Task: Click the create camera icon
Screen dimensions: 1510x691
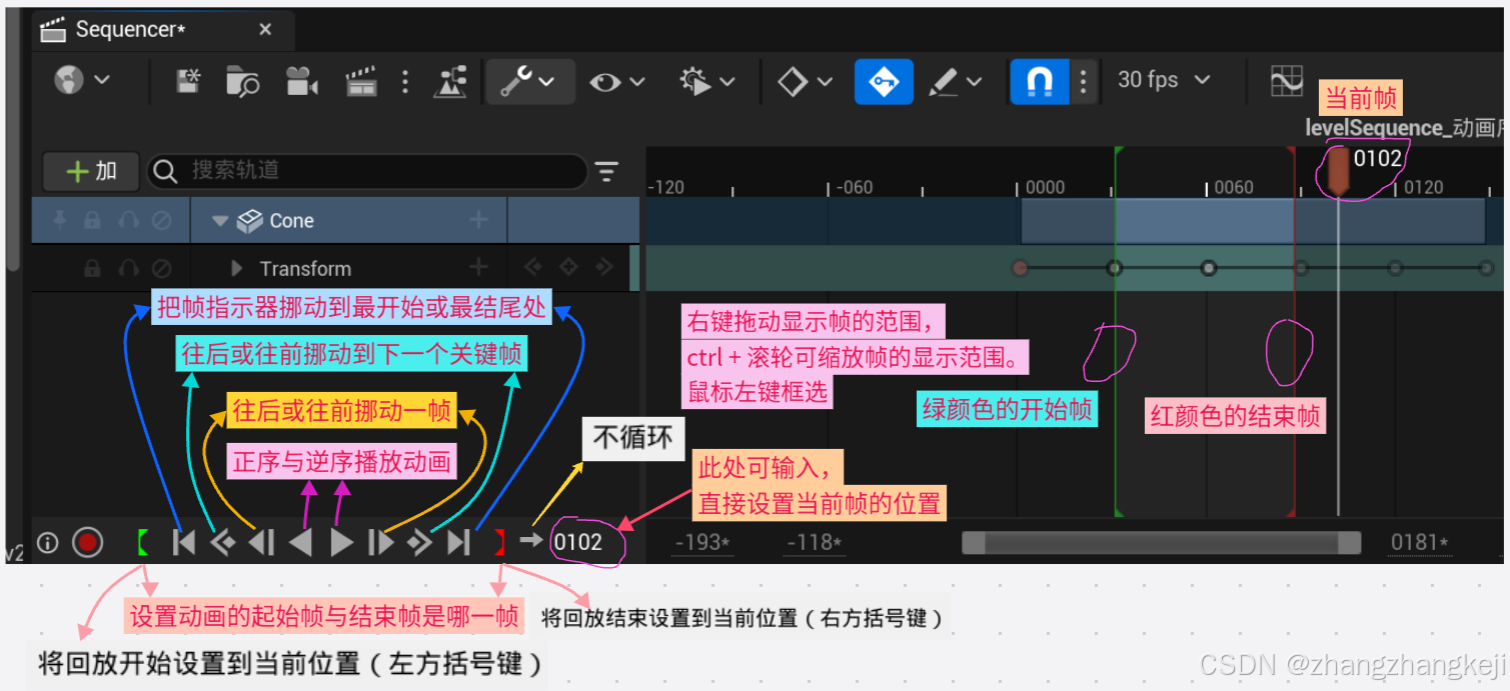Action: (x=301, y=81)
